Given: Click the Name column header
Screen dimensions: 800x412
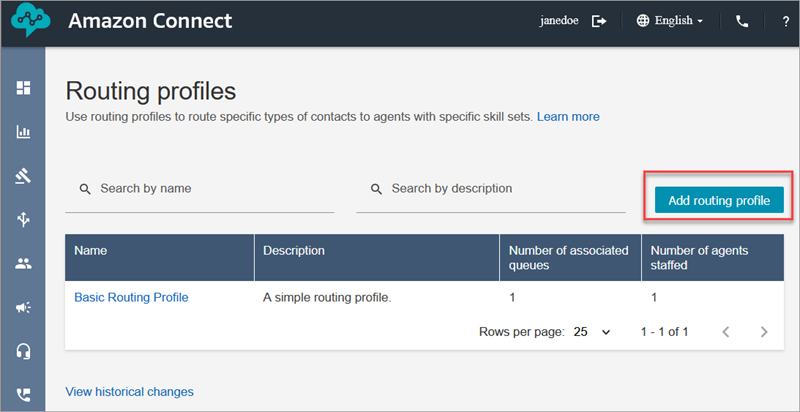Looking at the screenshot, I should tap(90, 251).
